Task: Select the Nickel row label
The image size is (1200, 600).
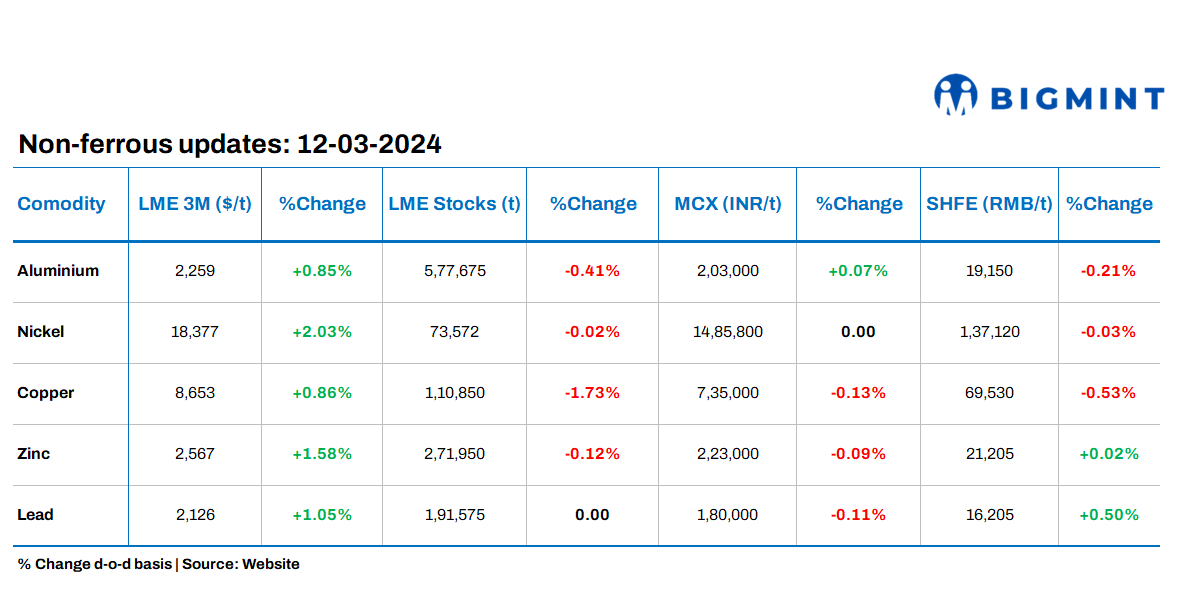Action: click(41, 332)
